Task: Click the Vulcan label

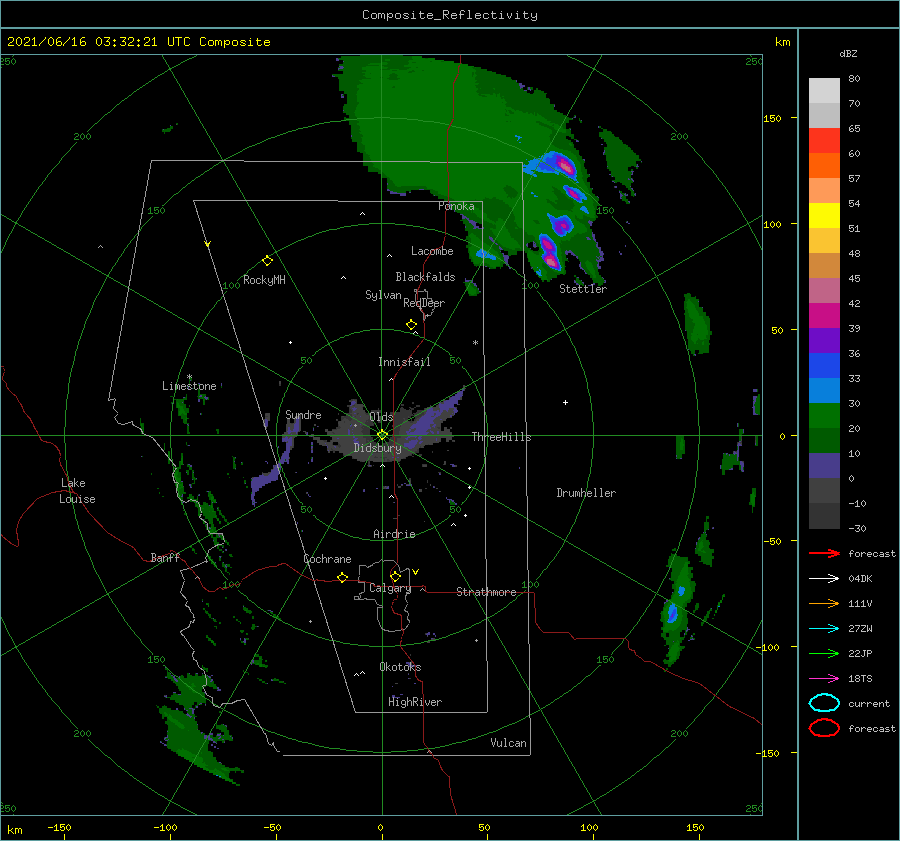Action: (x=508, y=743)
